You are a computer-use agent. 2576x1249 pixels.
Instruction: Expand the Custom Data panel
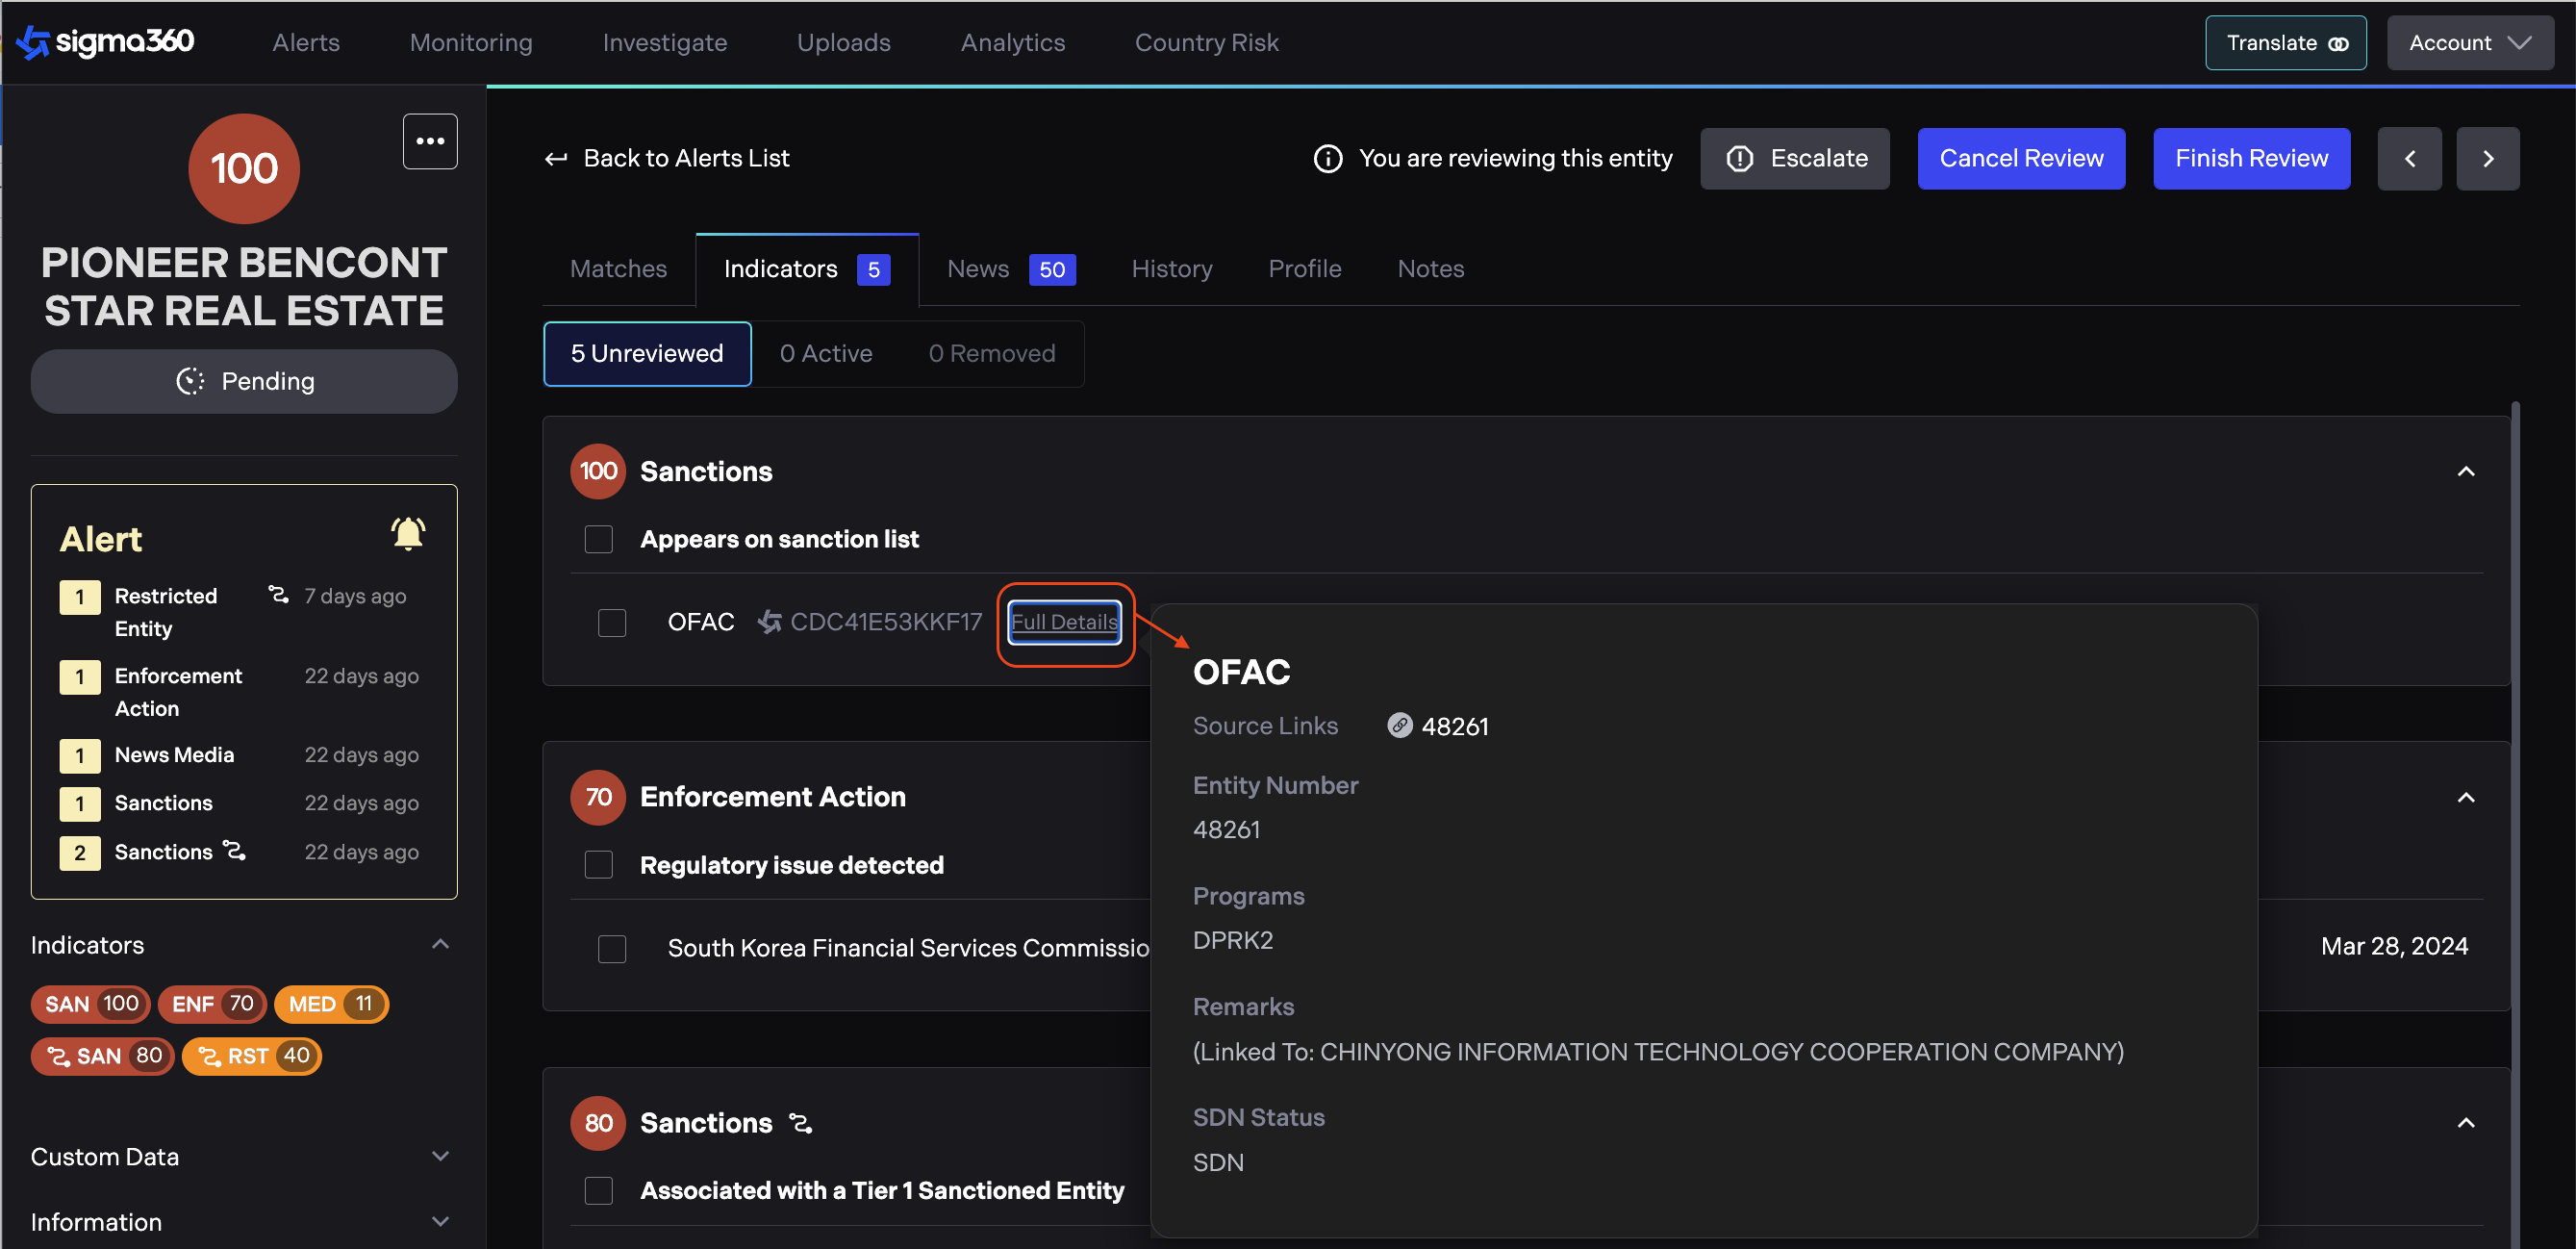pos(440,1156)
